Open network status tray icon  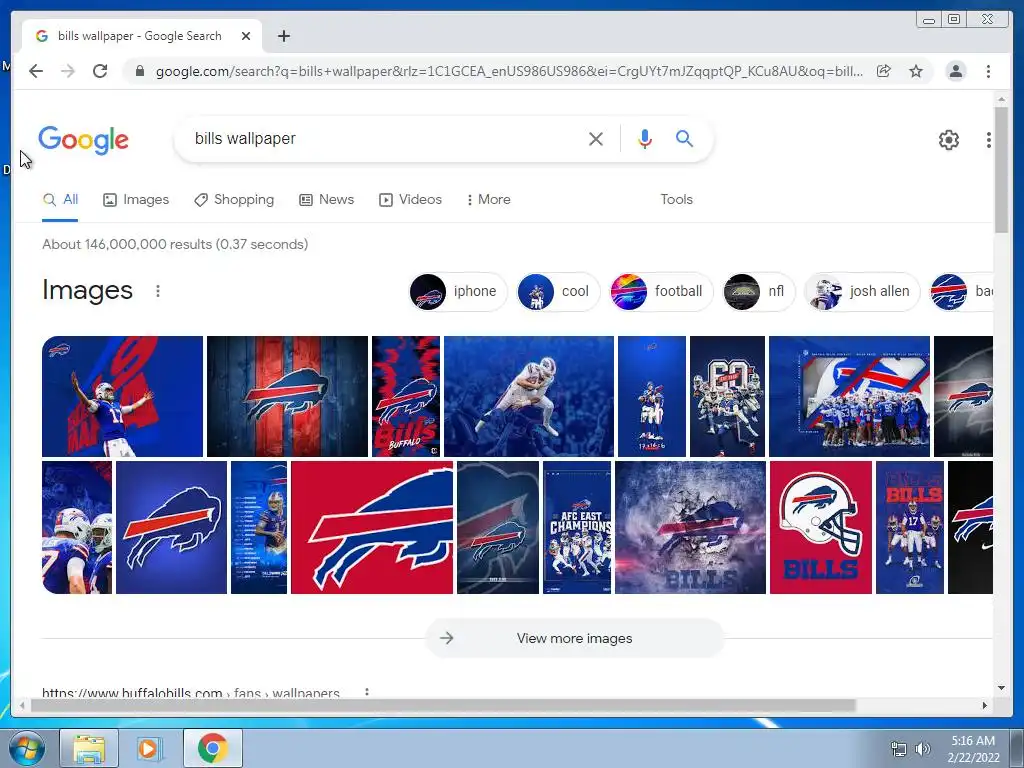pos(899,749)
